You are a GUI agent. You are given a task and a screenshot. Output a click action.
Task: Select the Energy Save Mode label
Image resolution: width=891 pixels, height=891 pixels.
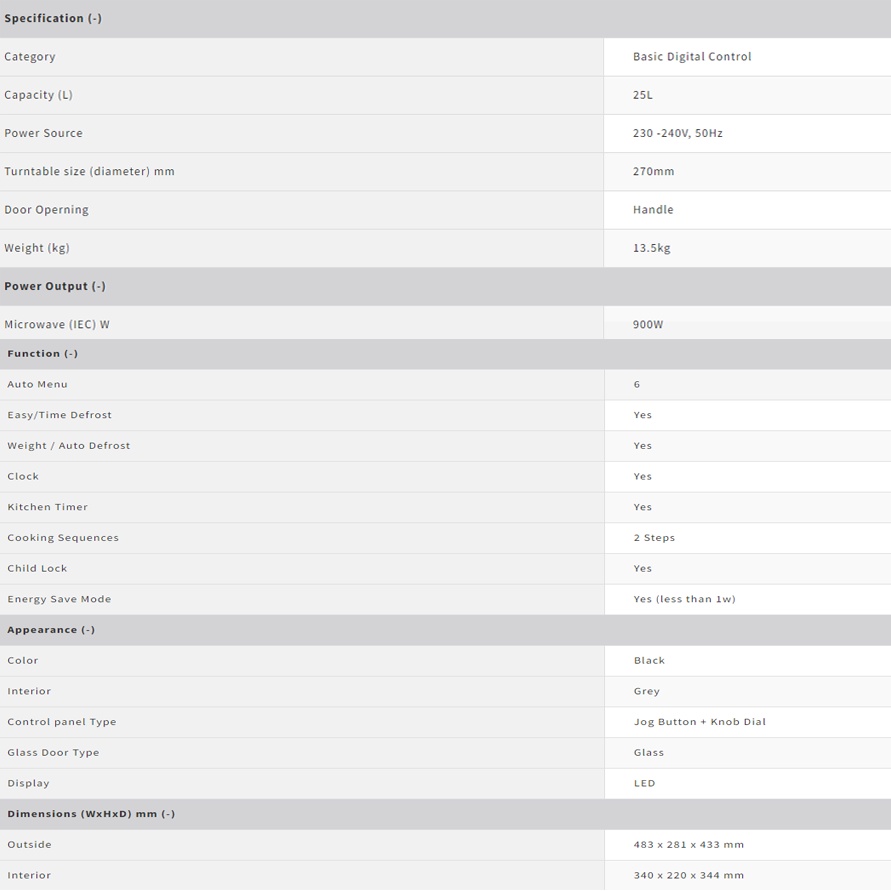(59, 599)
